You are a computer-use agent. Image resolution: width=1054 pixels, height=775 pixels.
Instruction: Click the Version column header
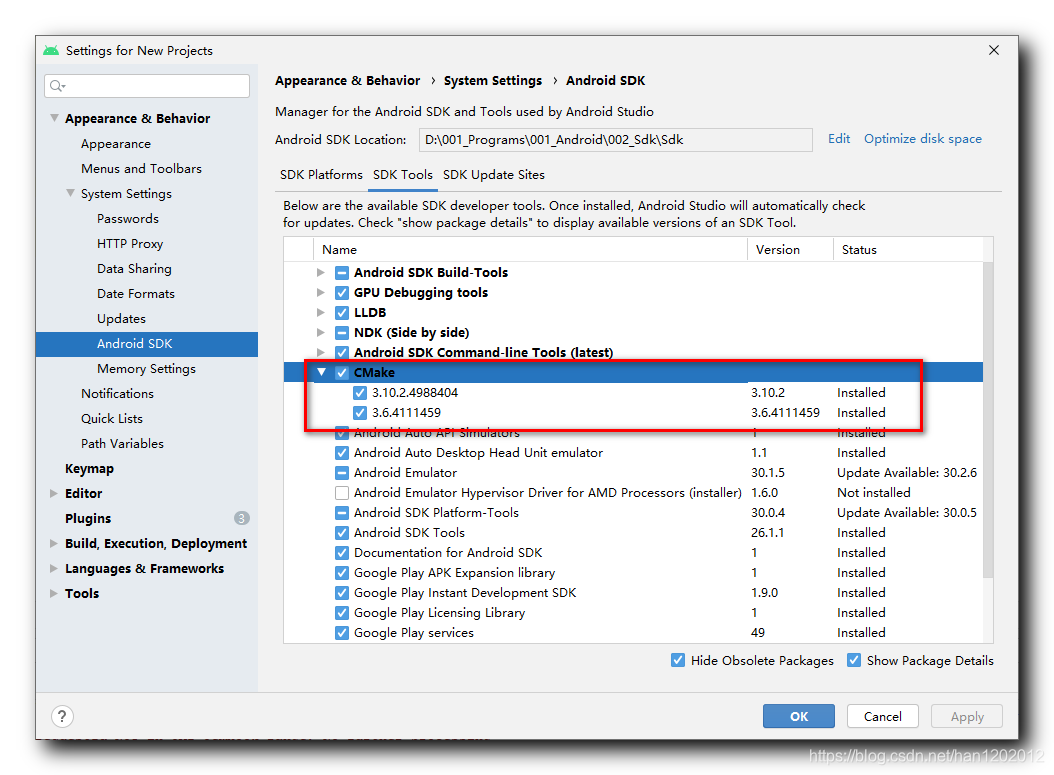[x=790, y=250]
